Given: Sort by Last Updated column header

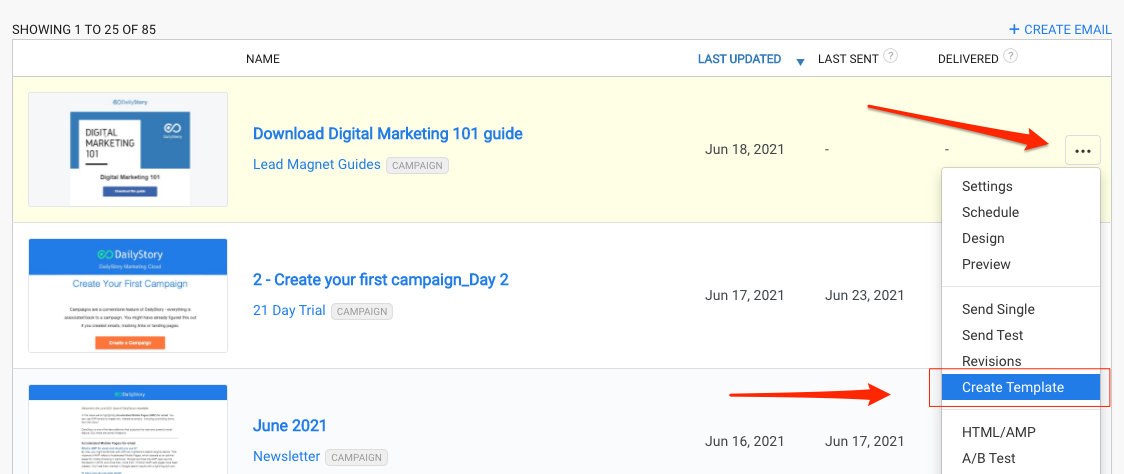Looking at the screenshot, I should pos(739,59).
